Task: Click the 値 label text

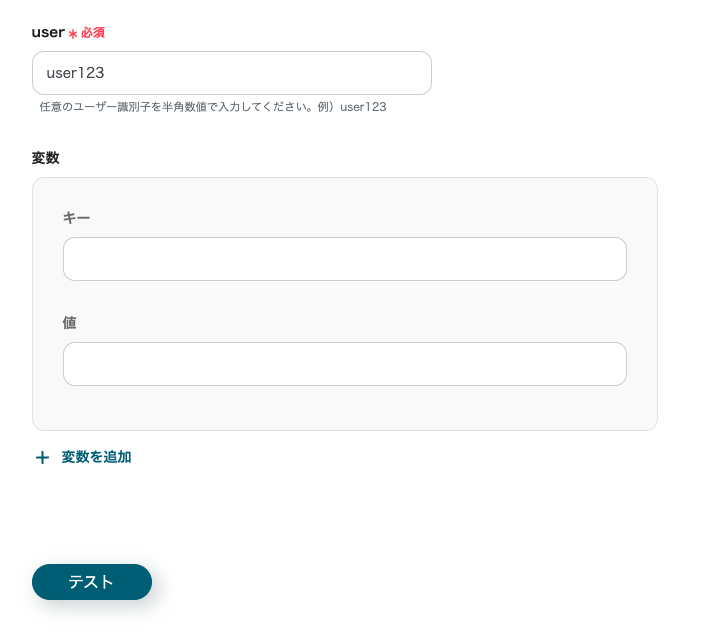Action: coord(70,322)
